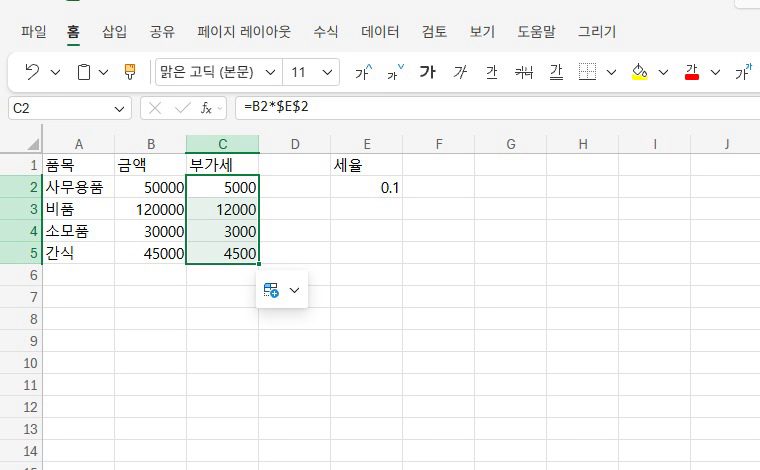This screenshot has height=470, width=760.
Task: Open the 삽입 ribbon tab
Action: coord(114,32)
